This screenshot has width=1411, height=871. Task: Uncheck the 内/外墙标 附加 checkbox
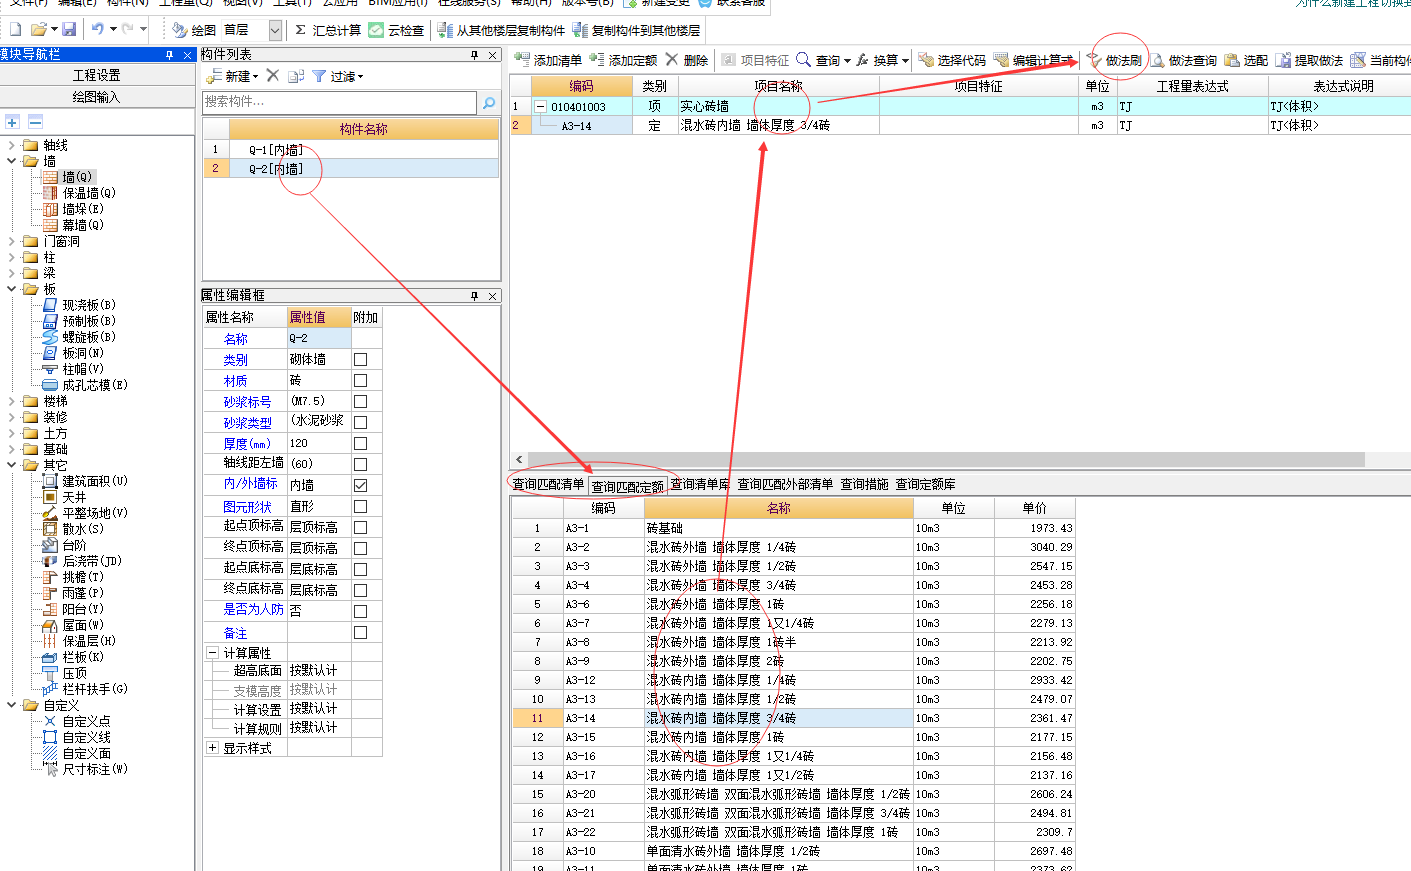(x=360, y=485)
